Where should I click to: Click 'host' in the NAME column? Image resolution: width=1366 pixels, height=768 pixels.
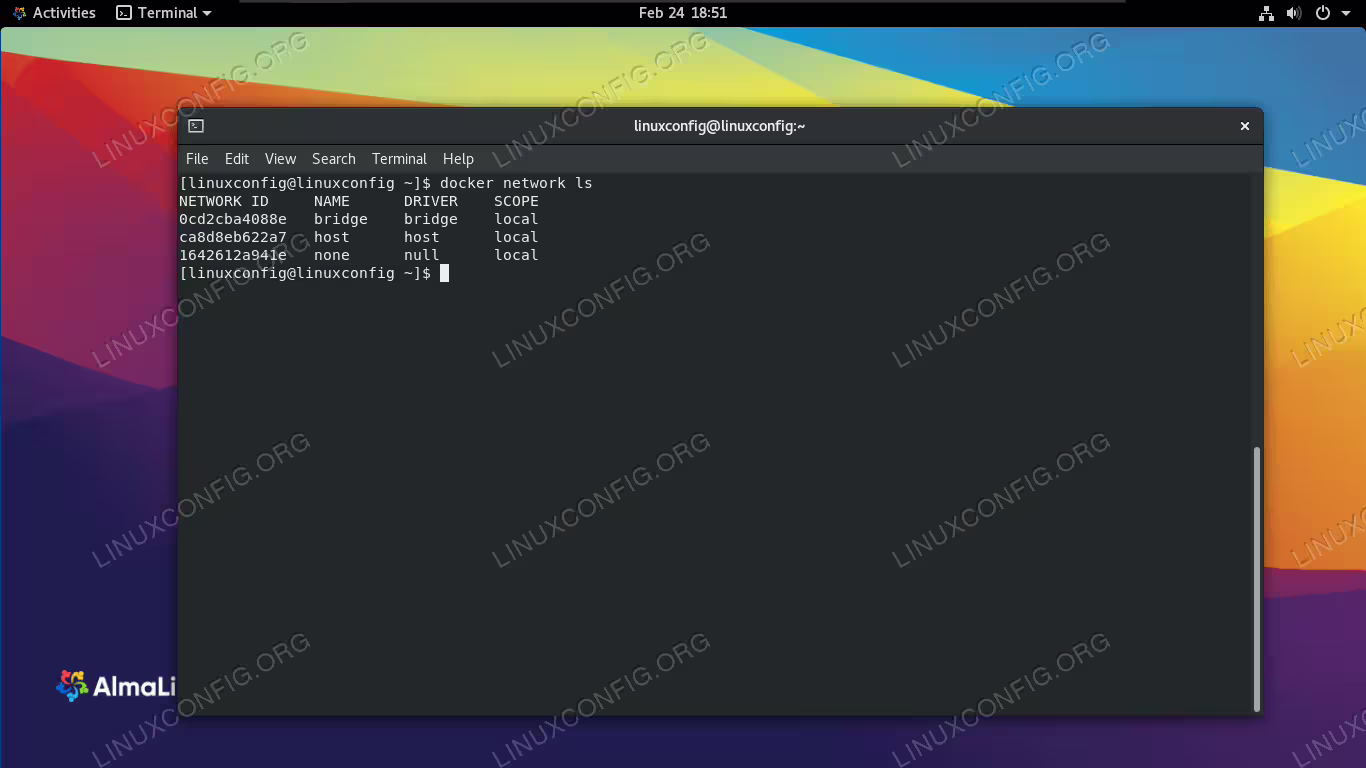tap(332, 237)
